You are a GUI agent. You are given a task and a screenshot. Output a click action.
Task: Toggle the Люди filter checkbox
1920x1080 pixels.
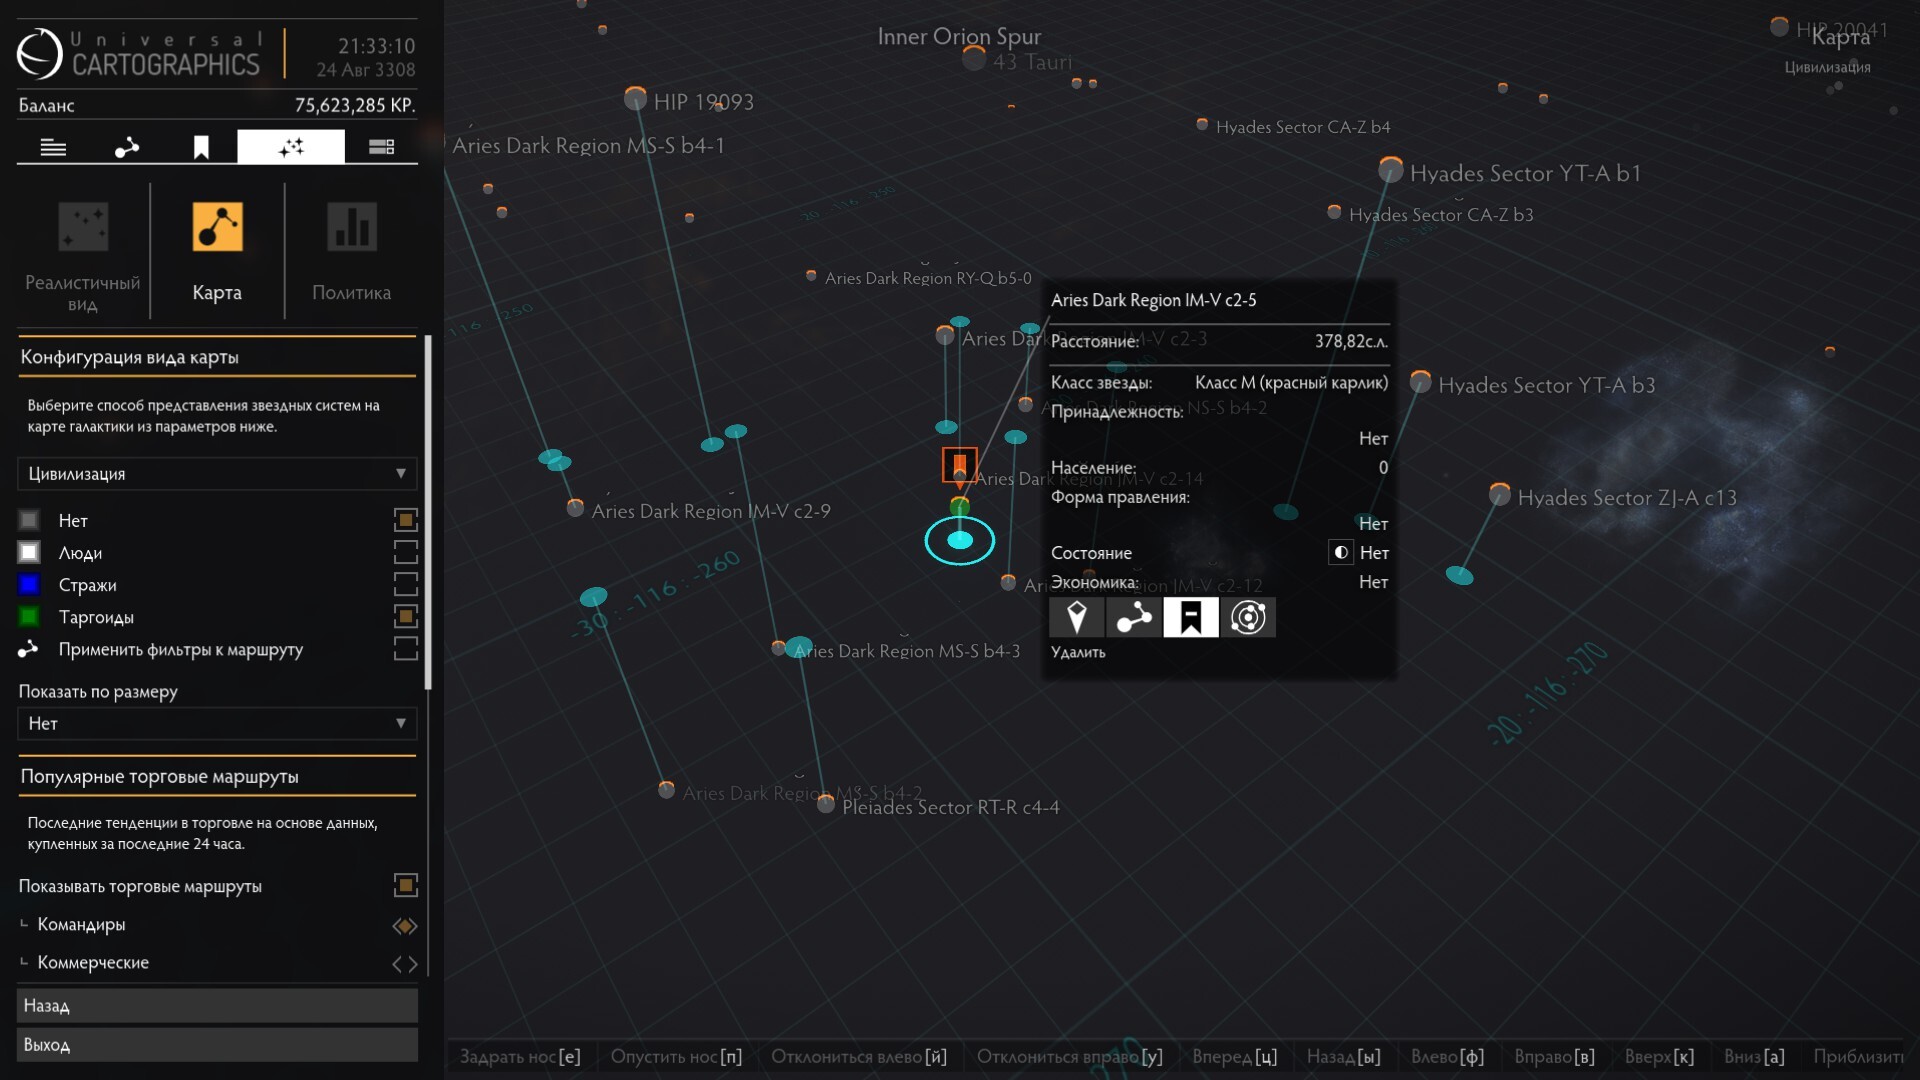[x=405, y=551]
